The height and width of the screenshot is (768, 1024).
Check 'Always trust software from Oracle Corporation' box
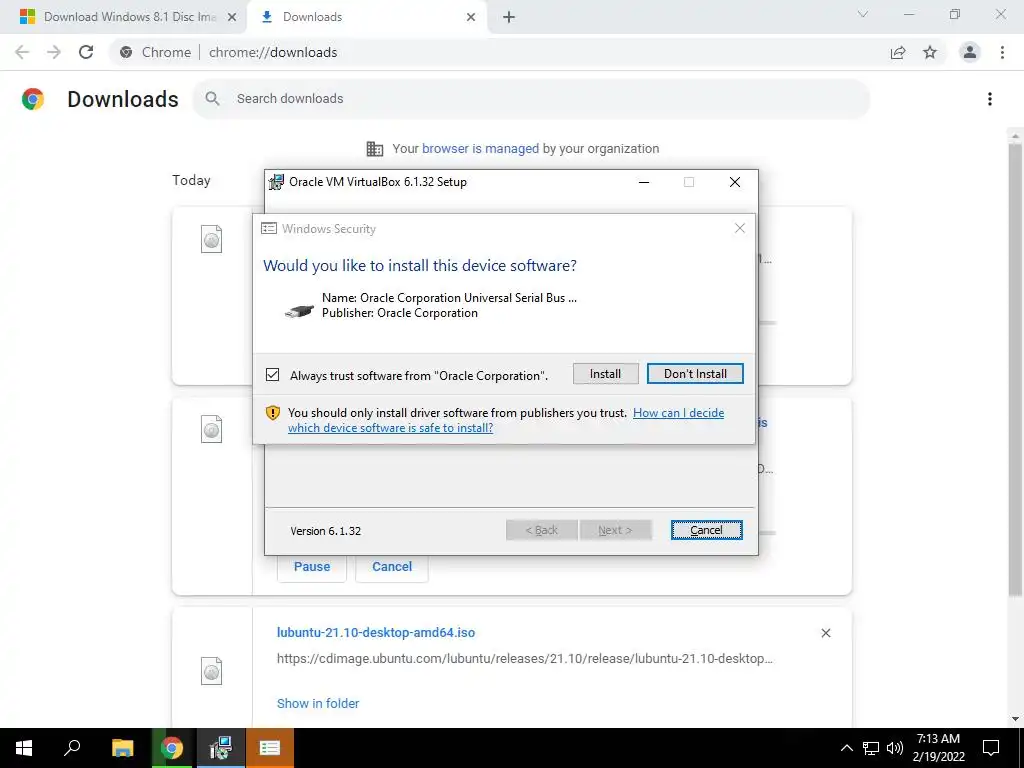(x=272, y=375)
